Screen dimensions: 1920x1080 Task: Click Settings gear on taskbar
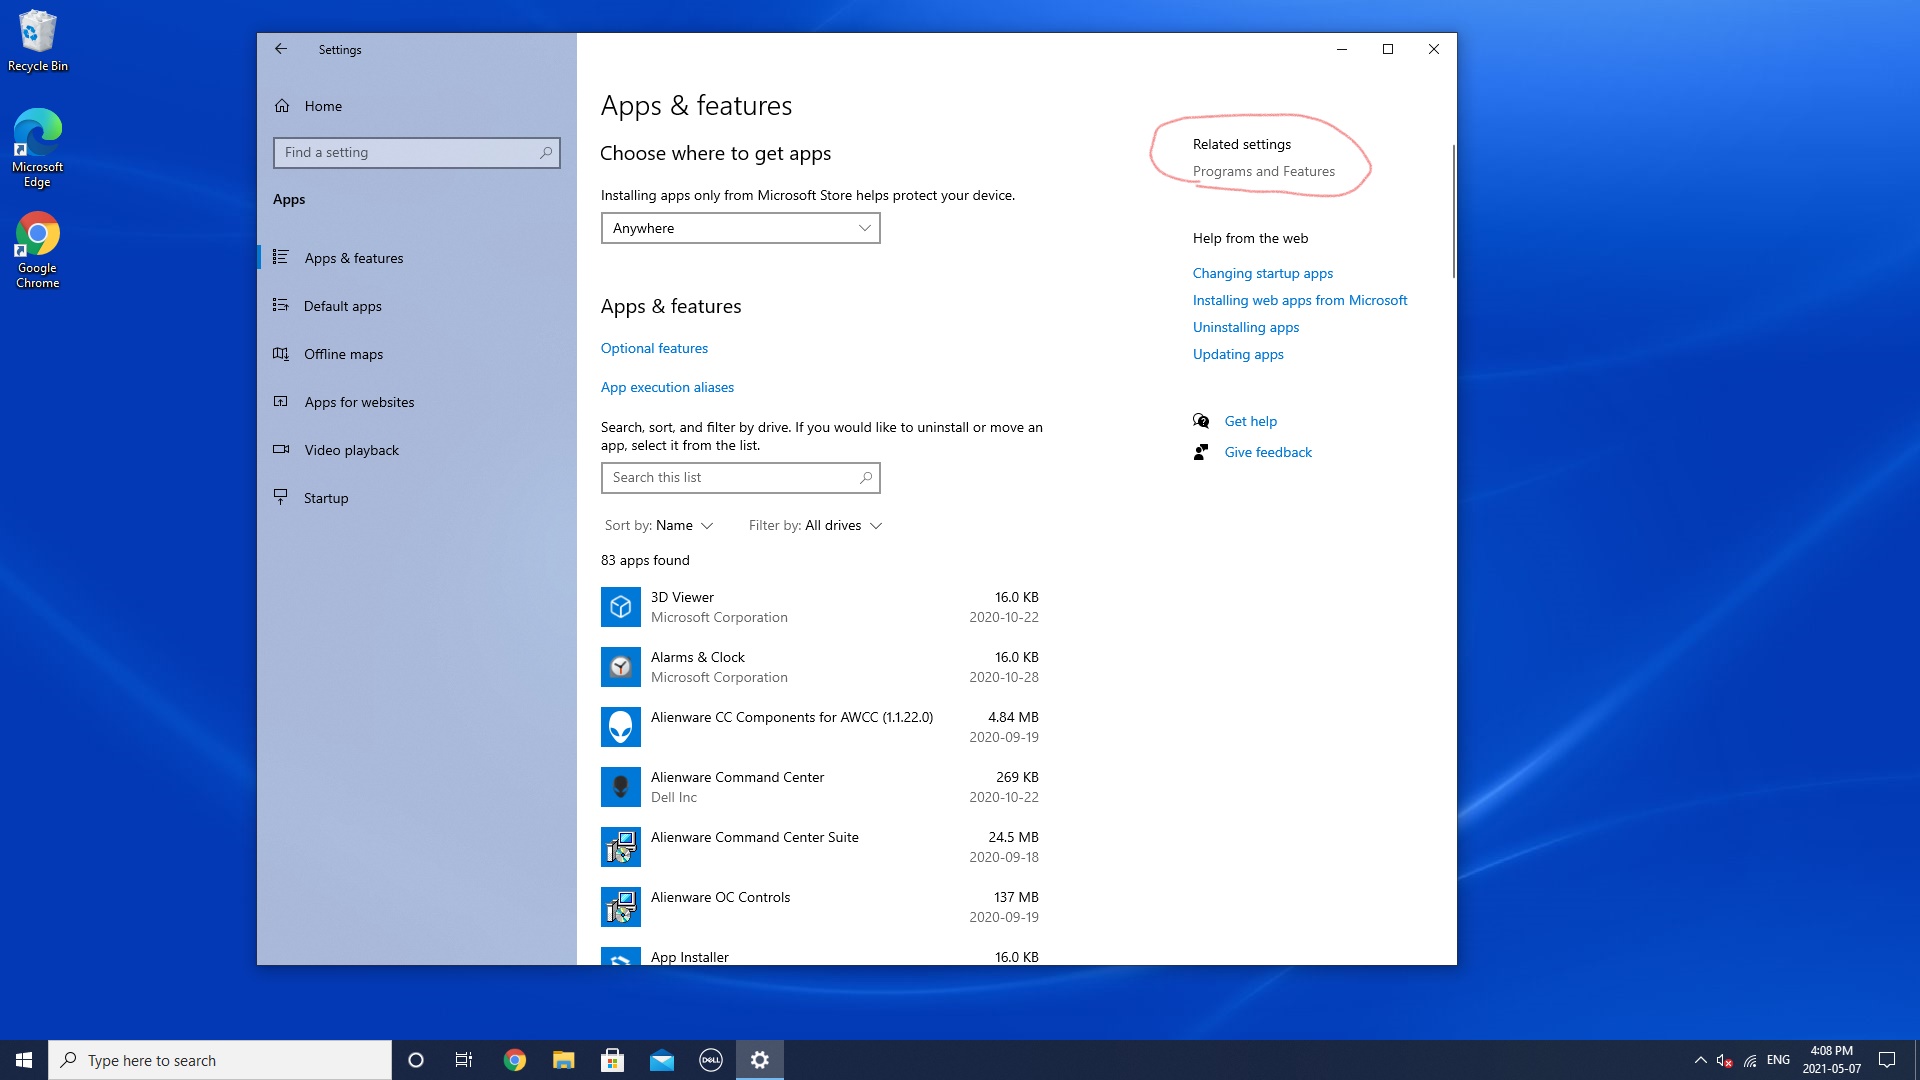(x=760, y=1060)
